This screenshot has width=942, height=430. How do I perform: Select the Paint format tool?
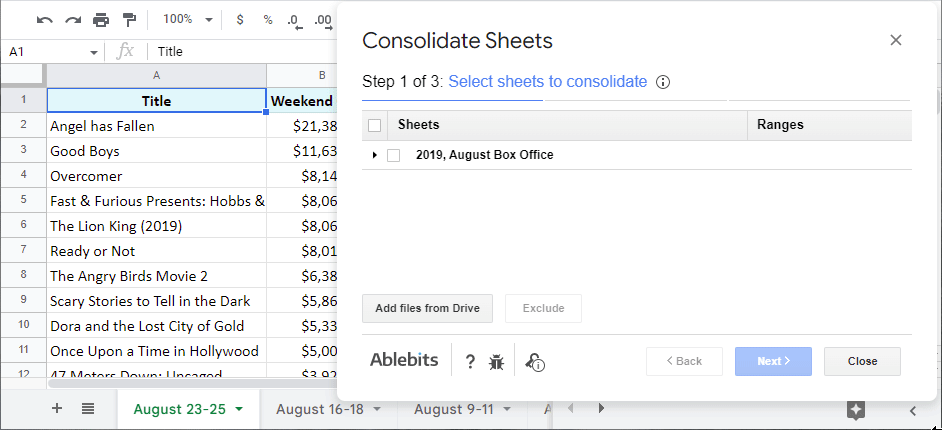tap(129, 19)
